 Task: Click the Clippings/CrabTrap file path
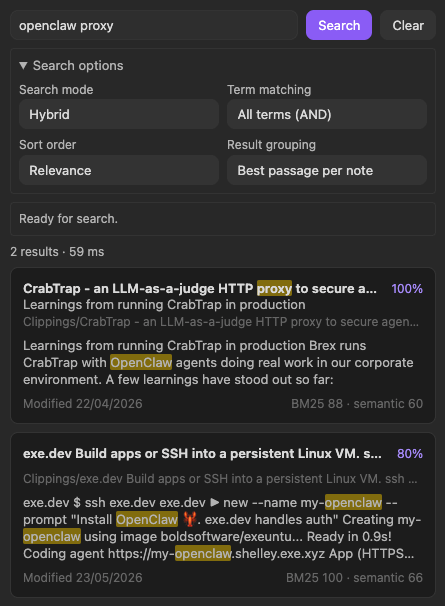pos(221,322)
